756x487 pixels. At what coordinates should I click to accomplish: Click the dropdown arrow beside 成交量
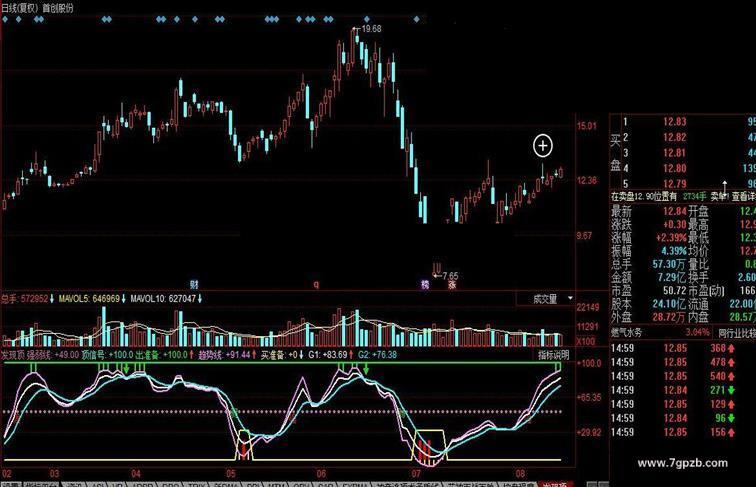570,298
